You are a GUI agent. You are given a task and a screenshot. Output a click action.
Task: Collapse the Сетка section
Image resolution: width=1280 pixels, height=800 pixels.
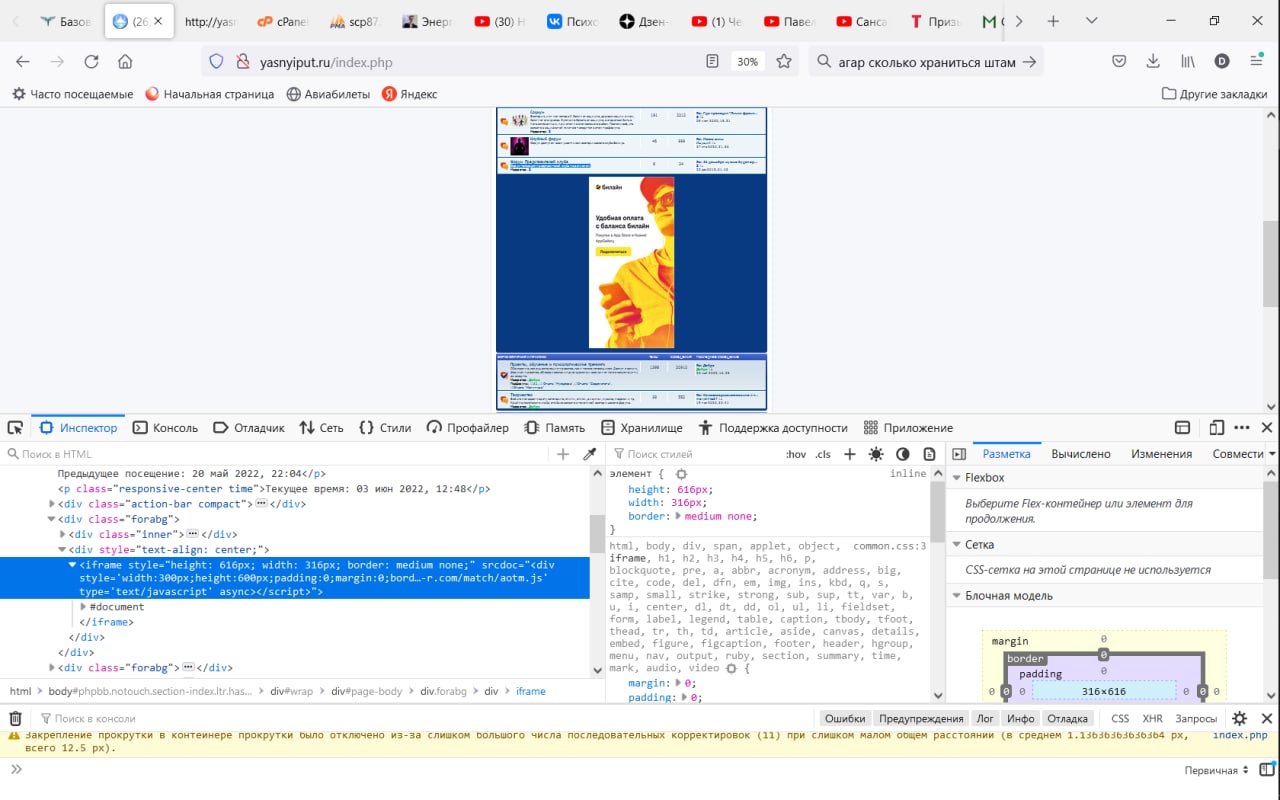pyautogui.click(x=956, y=545)
